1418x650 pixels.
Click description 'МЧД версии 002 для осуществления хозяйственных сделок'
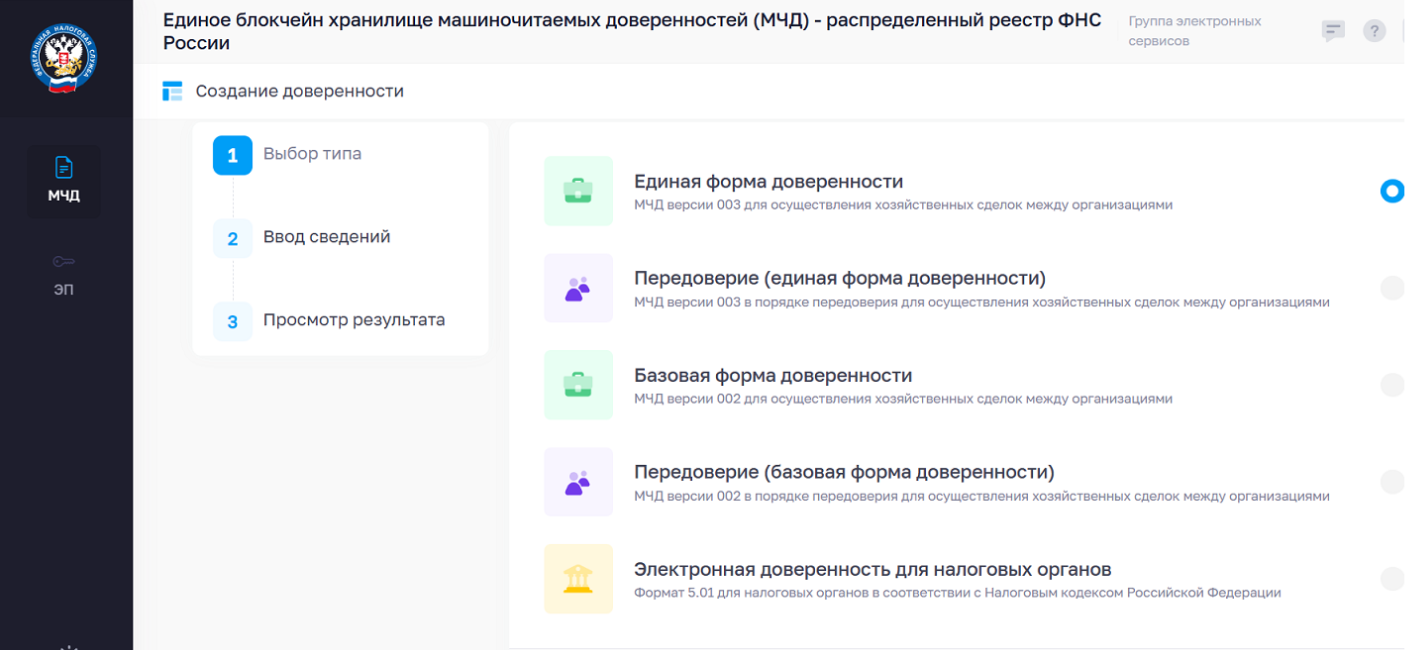tap(903, 399)
